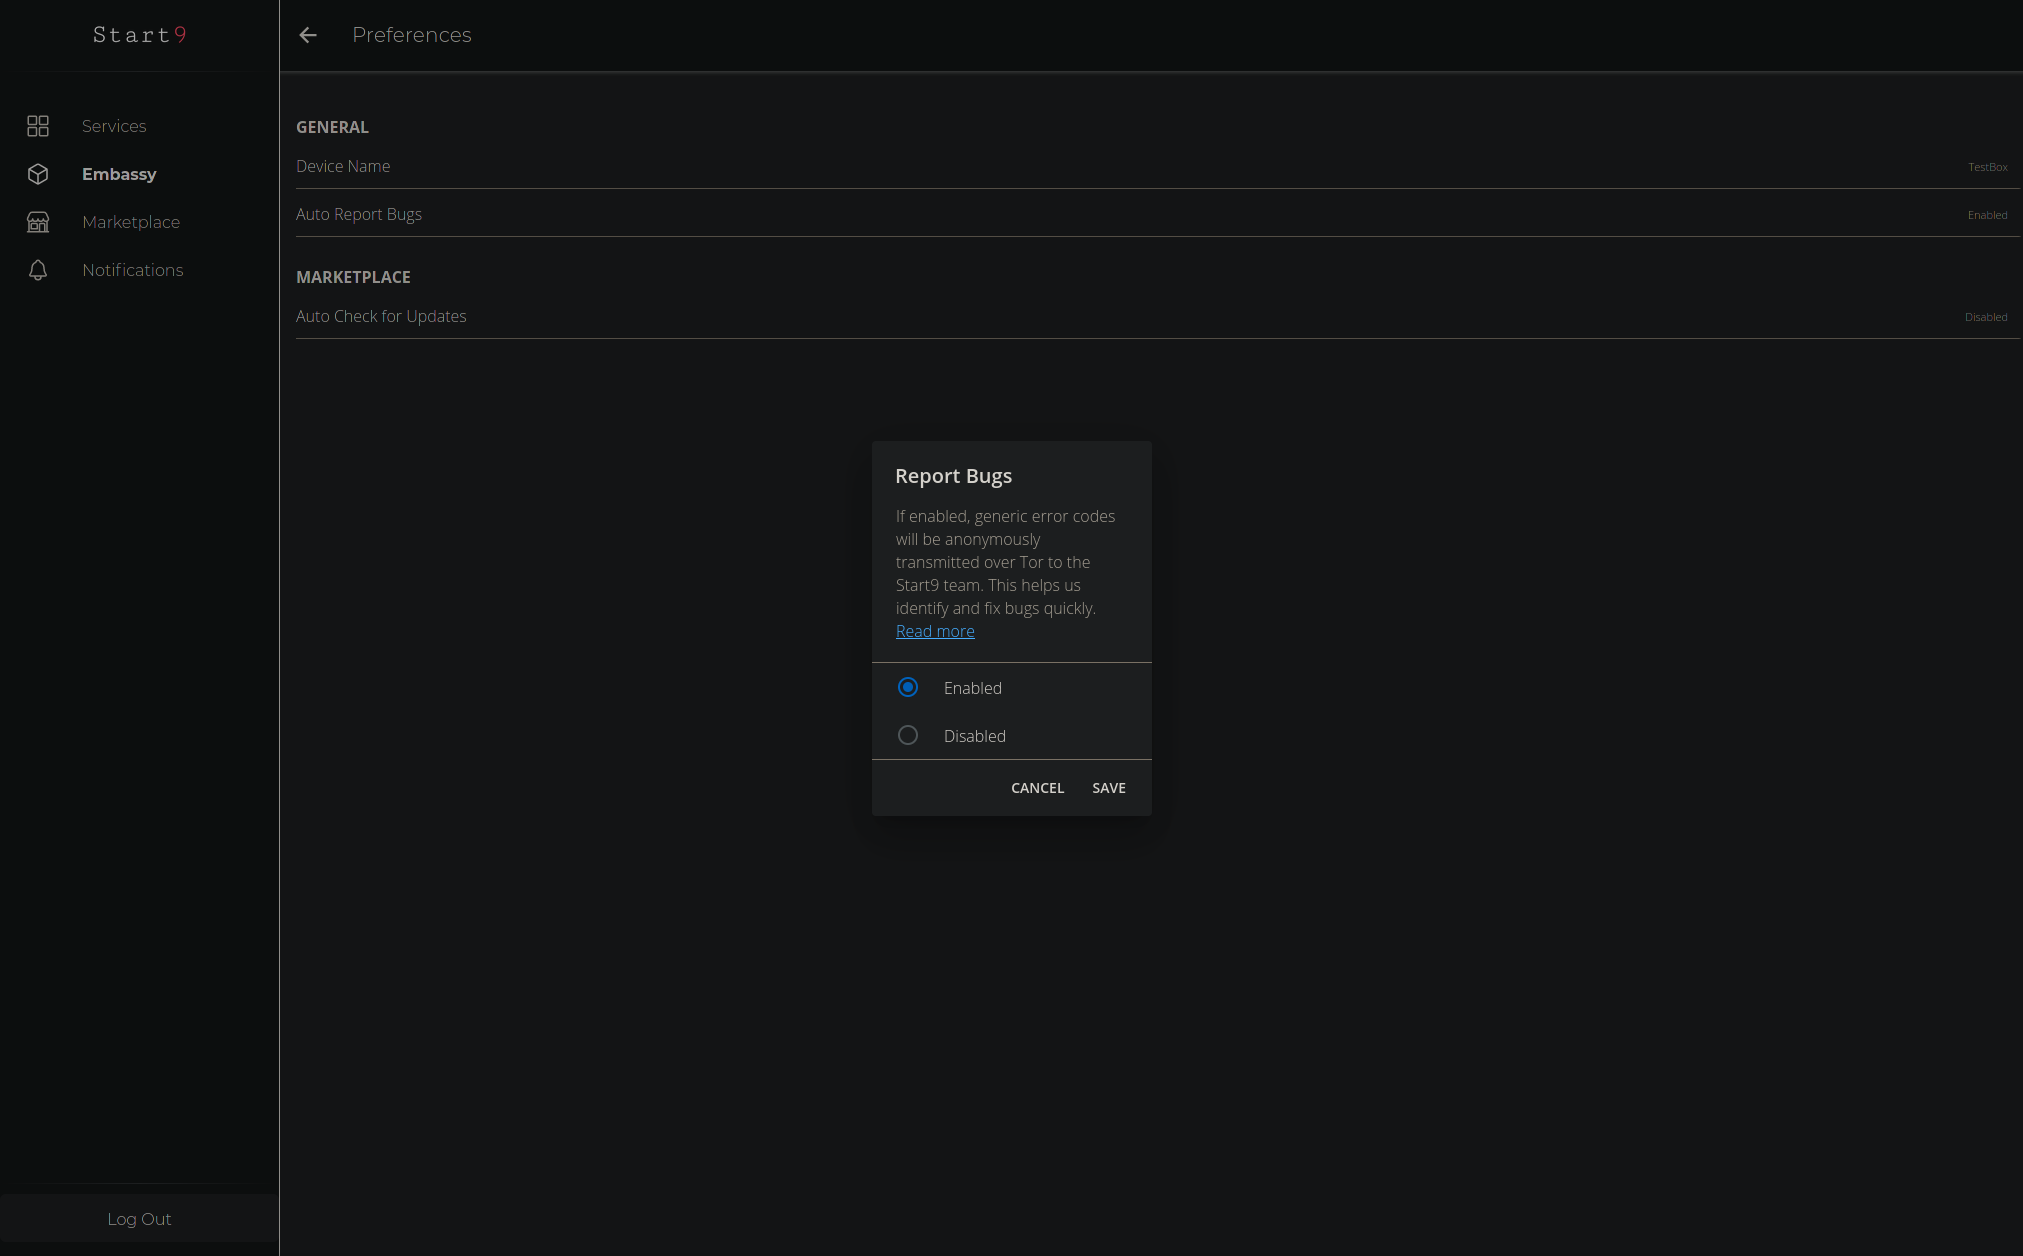Select the Disabled radio button
The width and height of the screenshot is (2023, 1256).
(x=908, y=735)
